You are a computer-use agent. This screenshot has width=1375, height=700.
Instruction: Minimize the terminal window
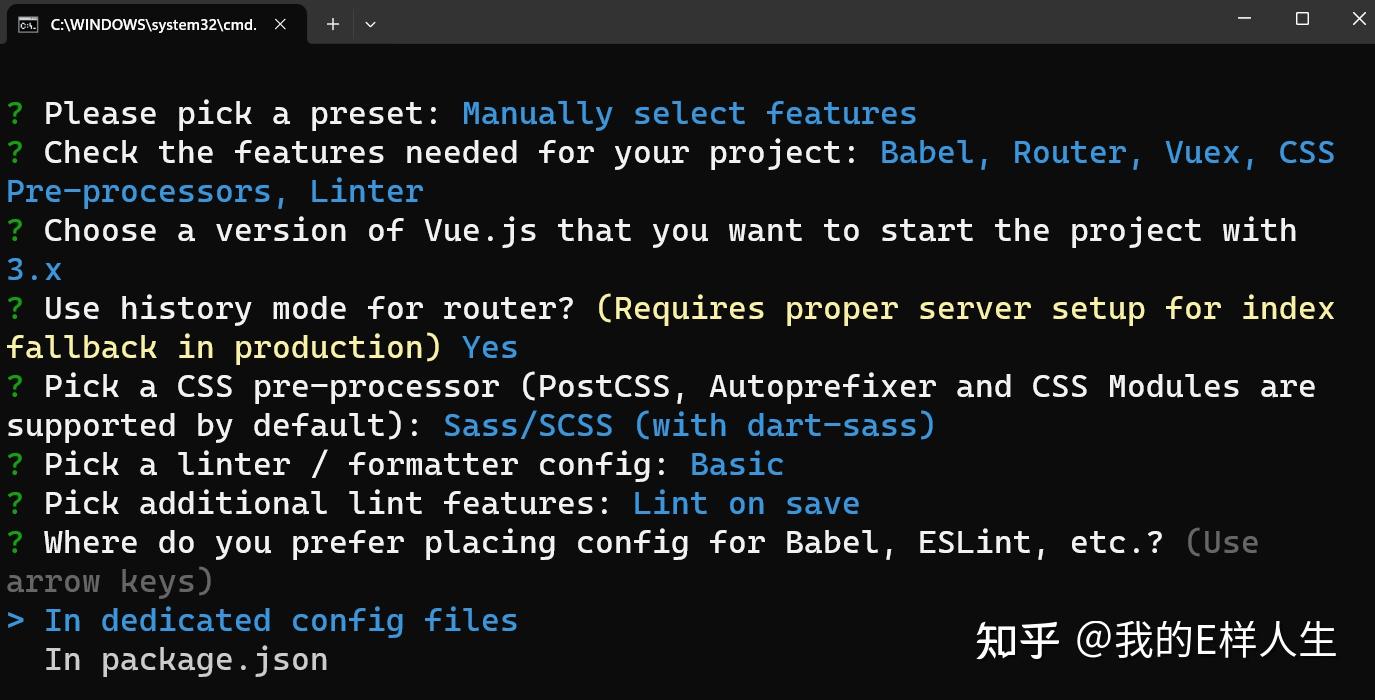tap(1244, 19)
